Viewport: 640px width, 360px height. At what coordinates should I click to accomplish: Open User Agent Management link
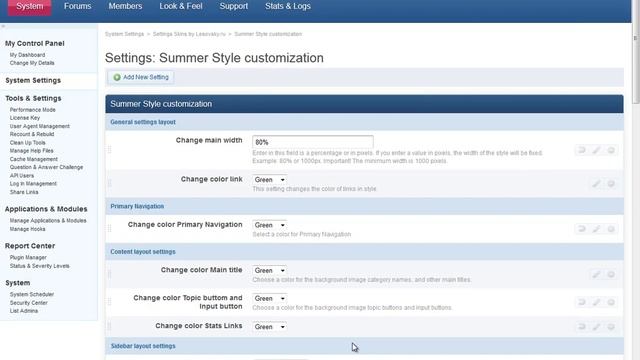pos(40,126)
